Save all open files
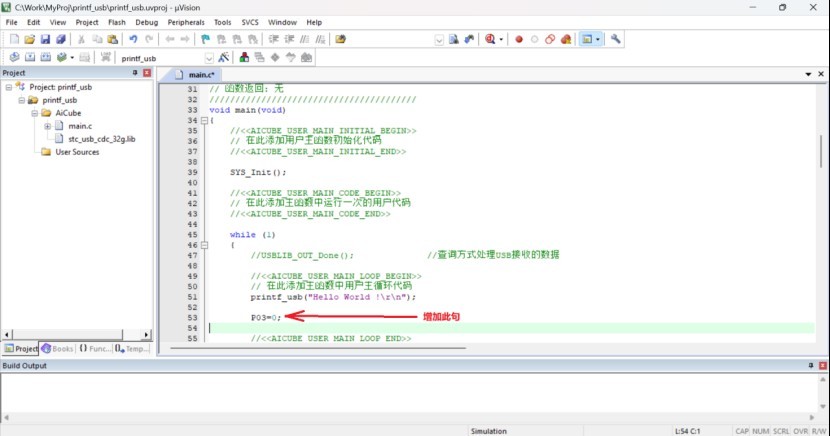 [x=61, y=39]
